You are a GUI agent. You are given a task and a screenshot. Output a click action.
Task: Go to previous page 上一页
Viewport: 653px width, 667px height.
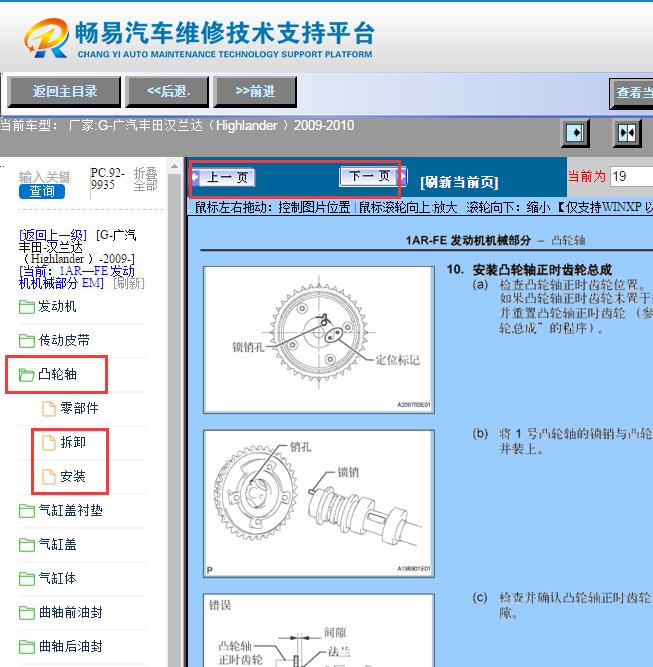coord(223,177)
